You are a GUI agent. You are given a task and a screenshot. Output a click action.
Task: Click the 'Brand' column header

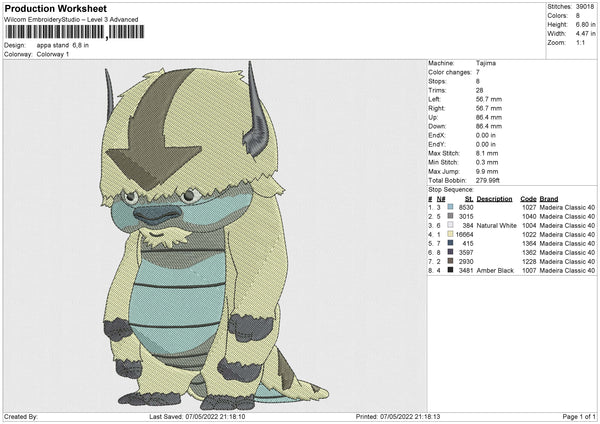(549, 199)
